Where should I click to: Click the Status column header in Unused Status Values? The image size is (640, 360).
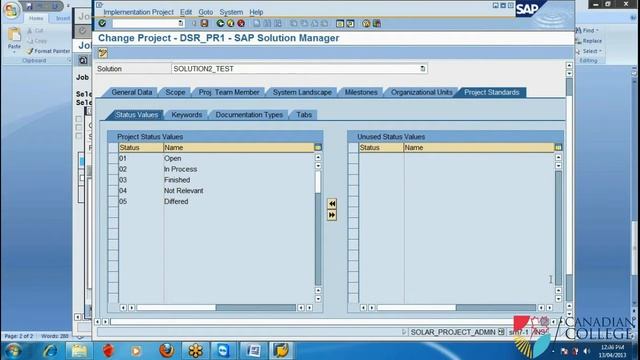pyautogui.click(x=381, y=147)
